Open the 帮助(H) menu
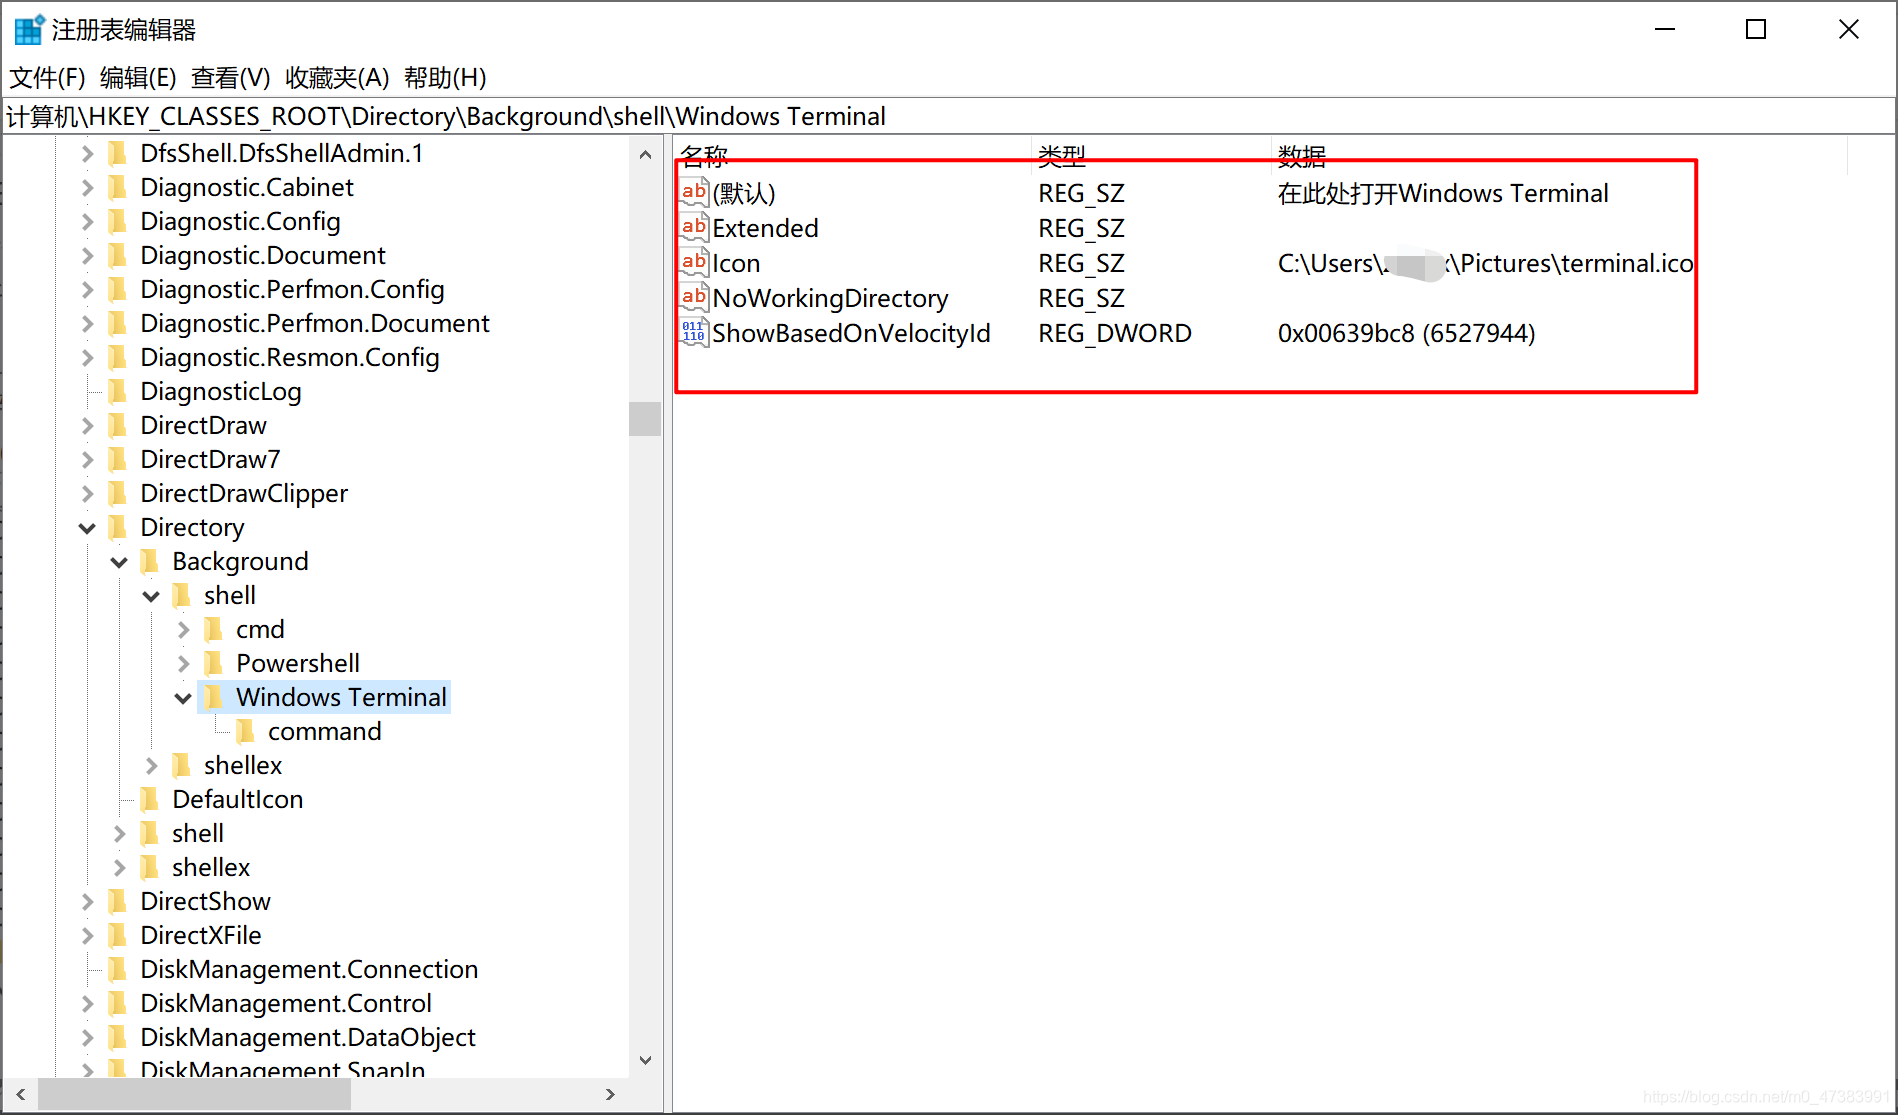The height and width of the screenshot is (1115, 1898). coord(445,77)
